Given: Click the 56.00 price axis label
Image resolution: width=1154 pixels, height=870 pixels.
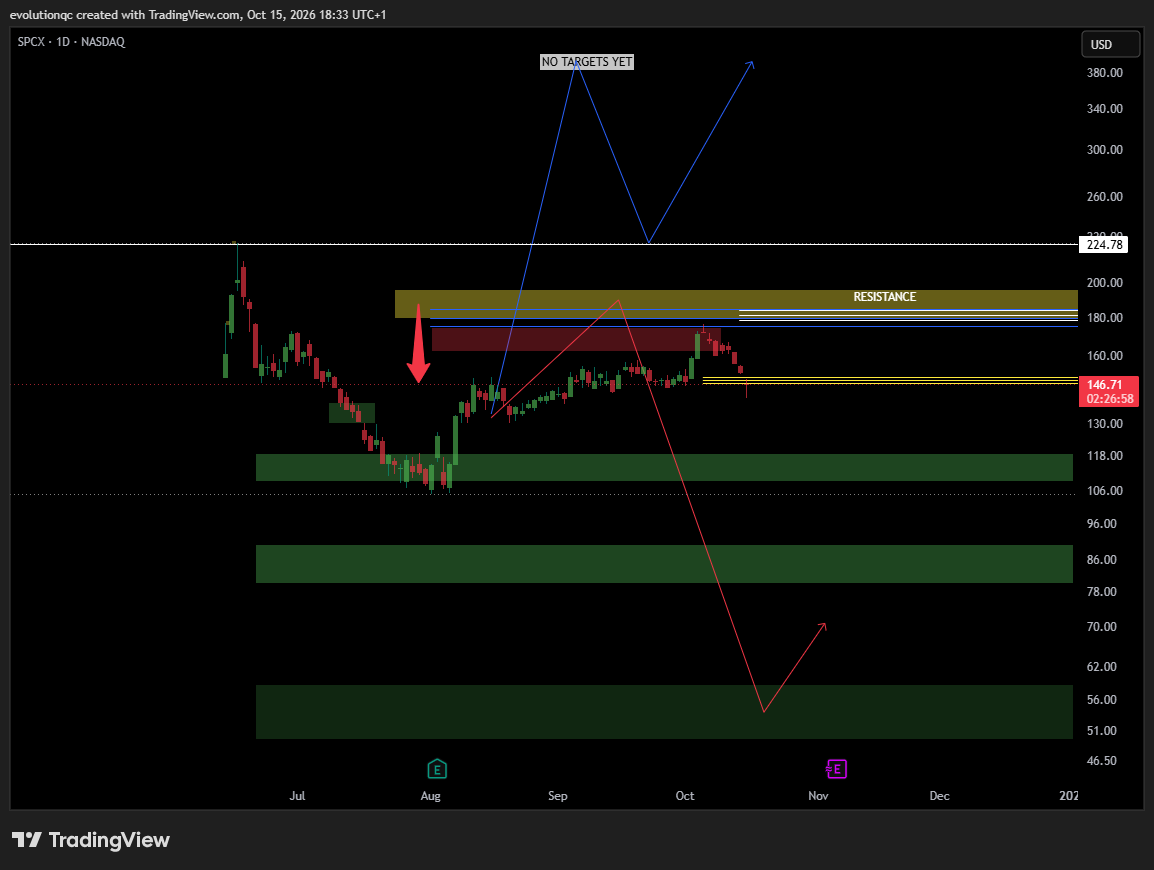Looking at the screenshot, I should [1102, 700].
